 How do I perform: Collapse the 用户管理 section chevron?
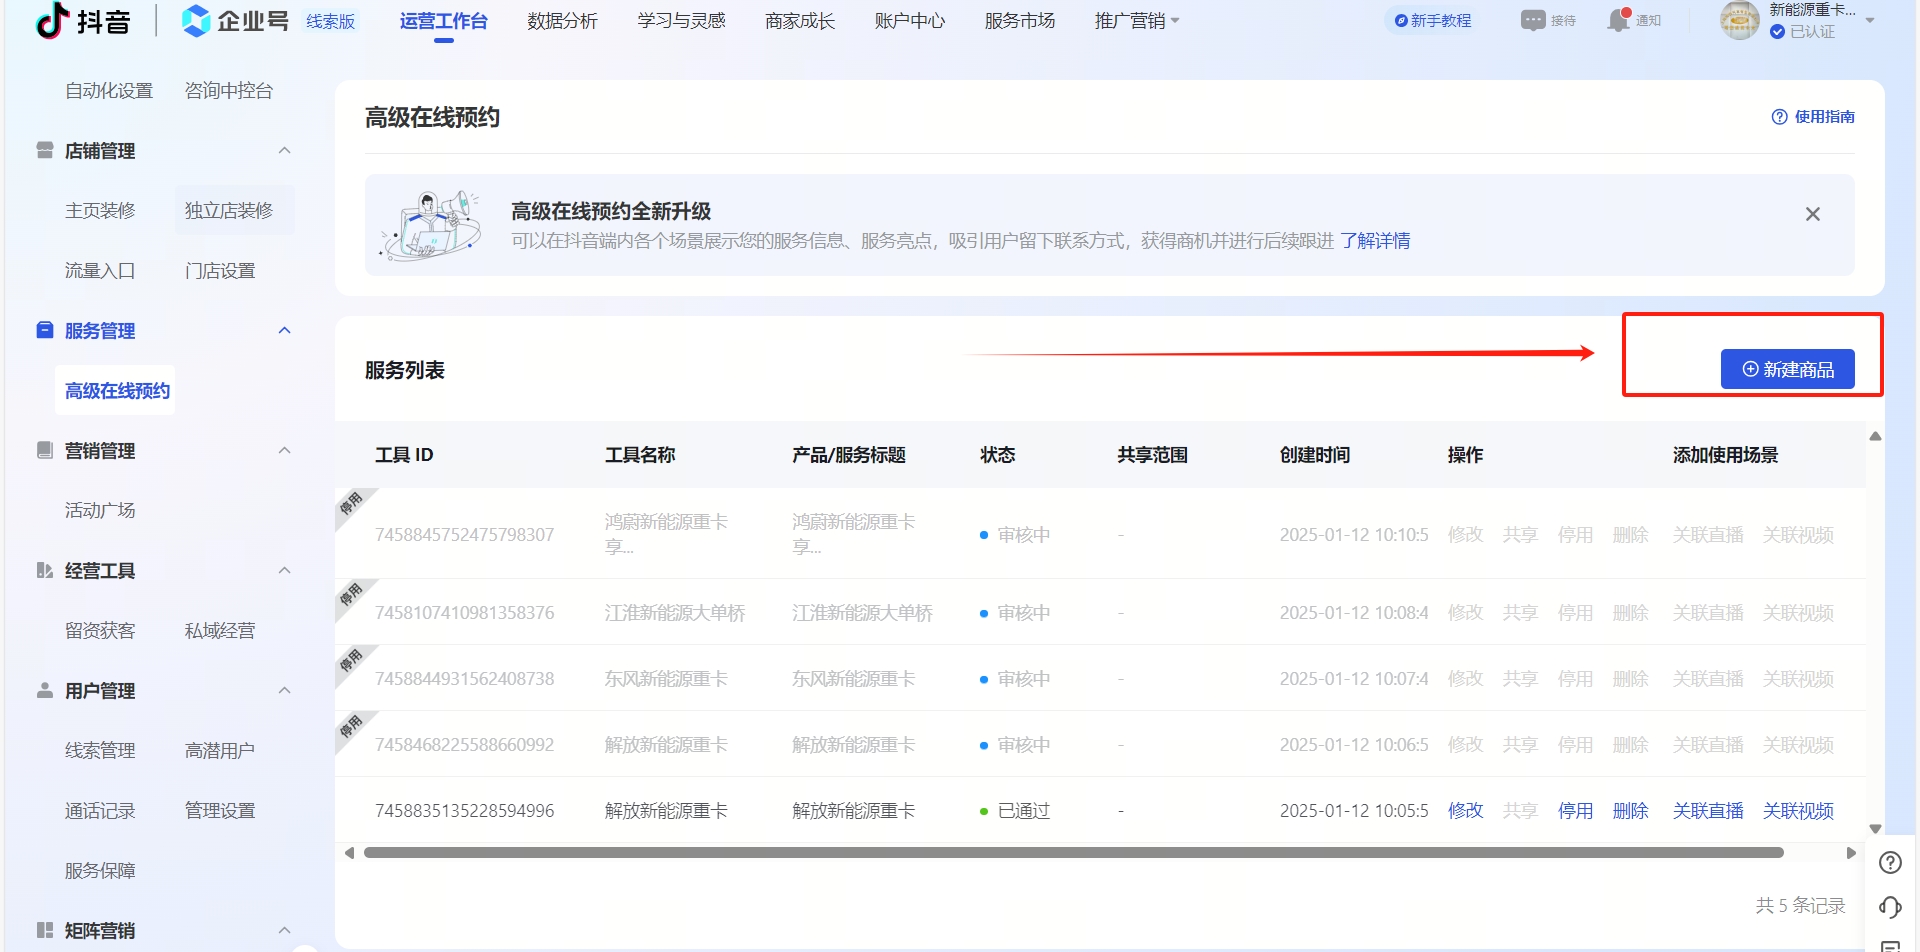(x=284, y=690)
